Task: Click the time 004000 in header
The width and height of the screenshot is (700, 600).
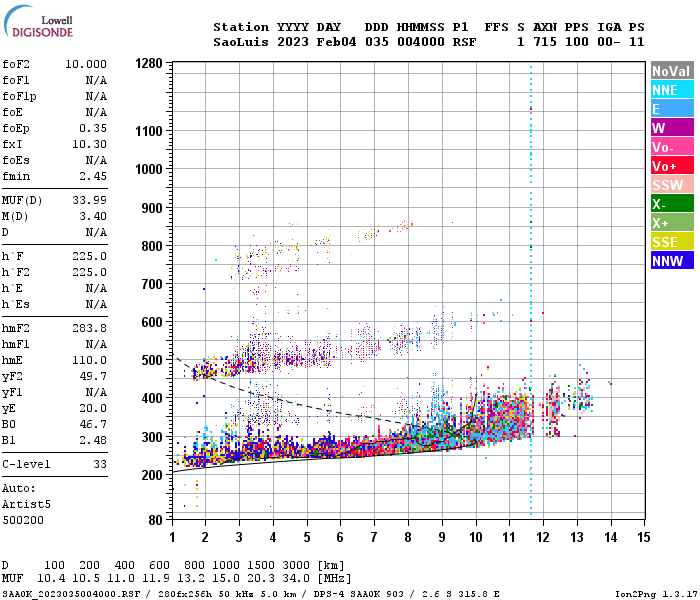Action: click(x=421, y=42)
